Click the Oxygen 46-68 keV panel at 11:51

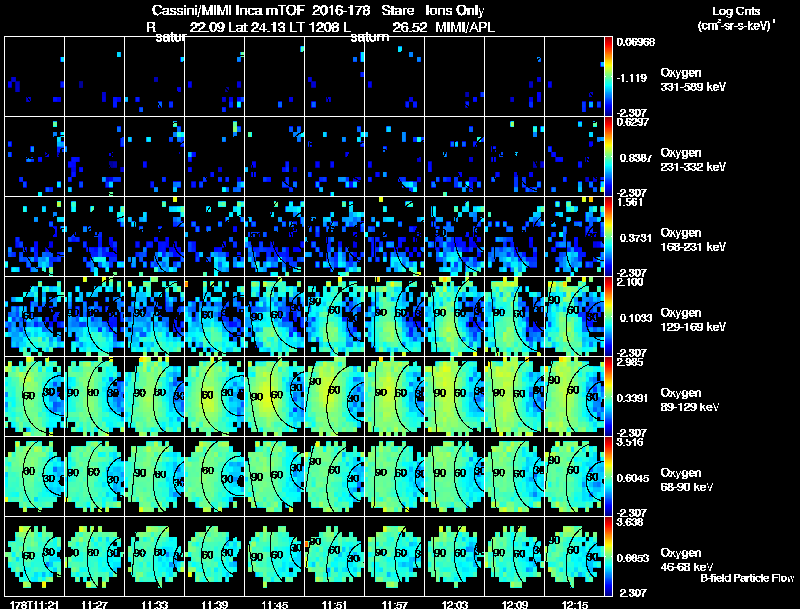click(x=335, y=556)
